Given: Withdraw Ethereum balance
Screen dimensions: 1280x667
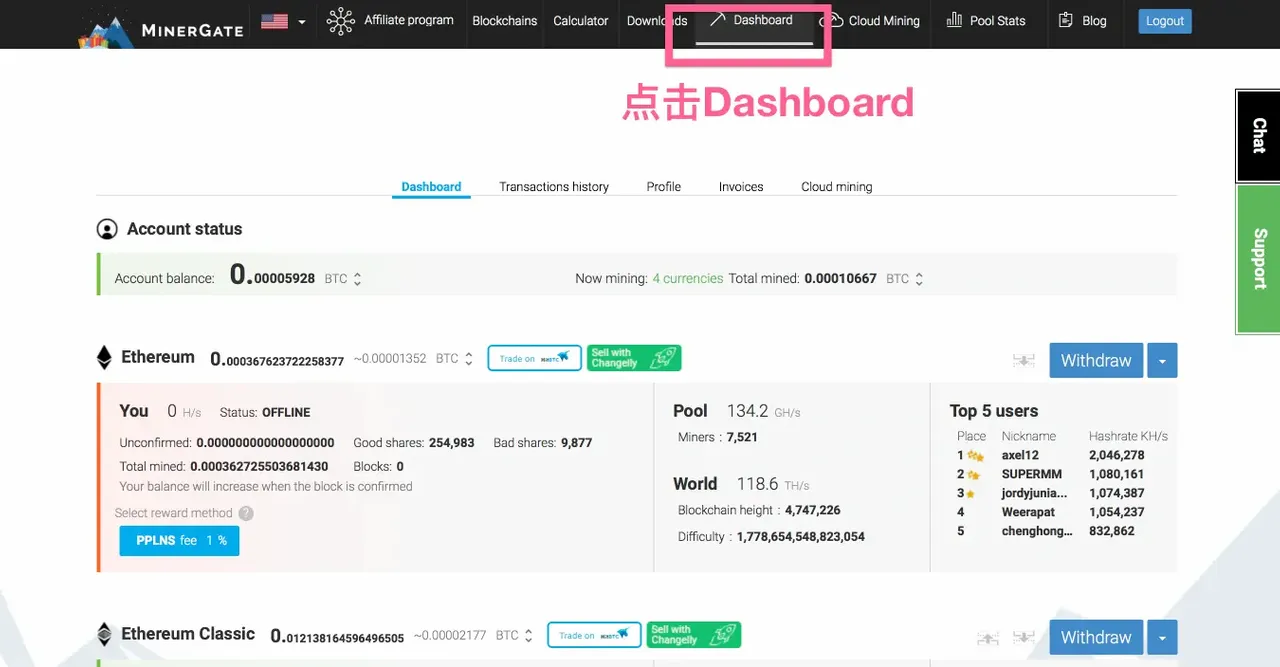Looking at the screenshot, I should pyautogui.click(x=1096, y=361).
